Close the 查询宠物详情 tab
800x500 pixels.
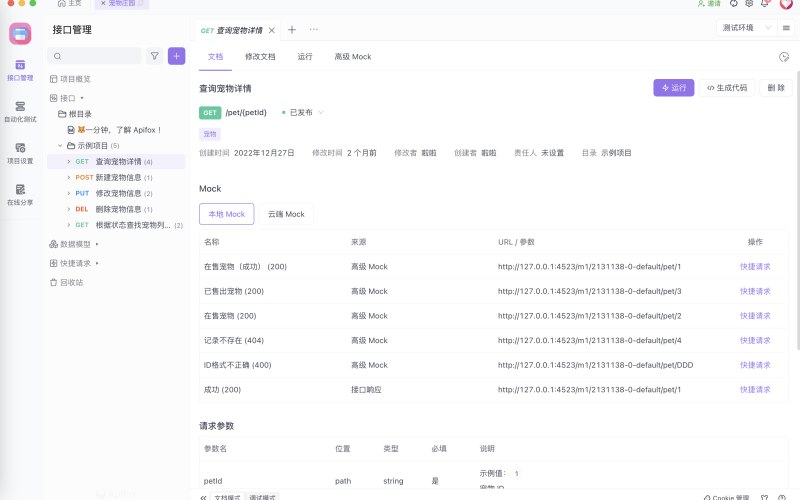[272, 30]
